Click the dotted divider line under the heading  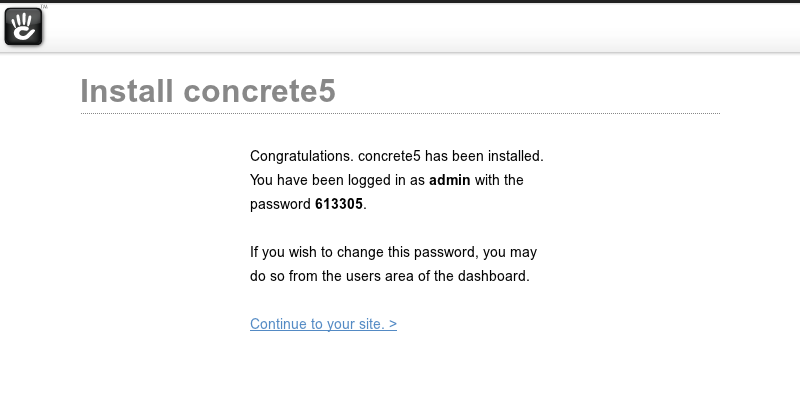[x=400, y=113]
